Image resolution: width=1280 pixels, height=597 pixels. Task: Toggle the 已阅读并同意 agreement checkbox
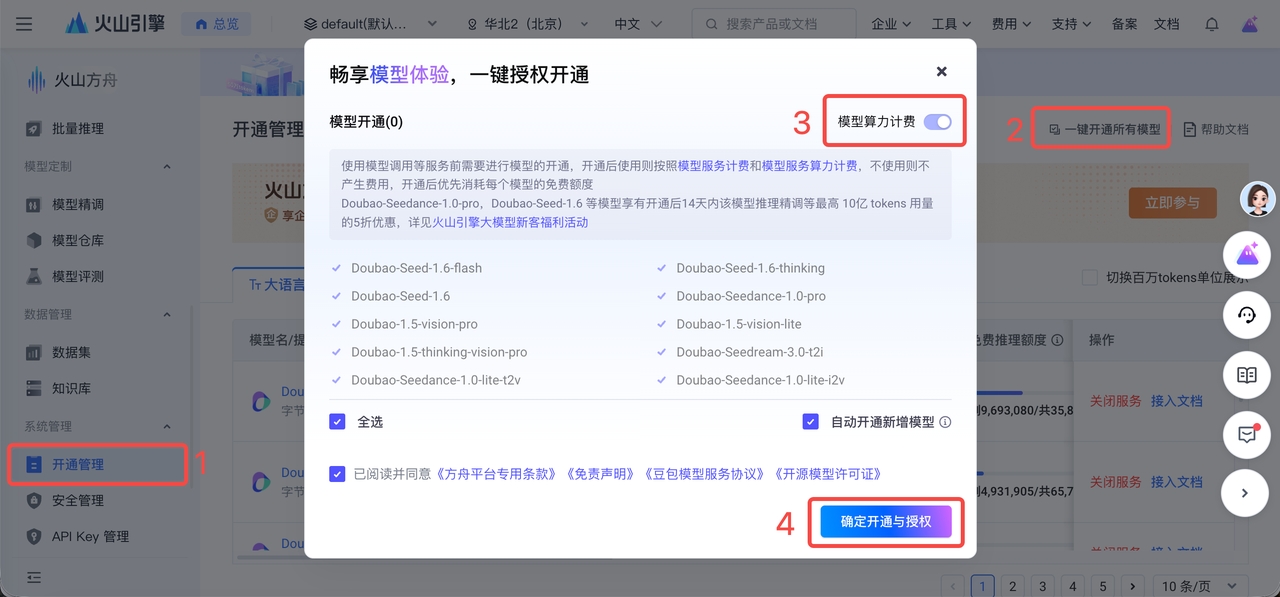337,474
